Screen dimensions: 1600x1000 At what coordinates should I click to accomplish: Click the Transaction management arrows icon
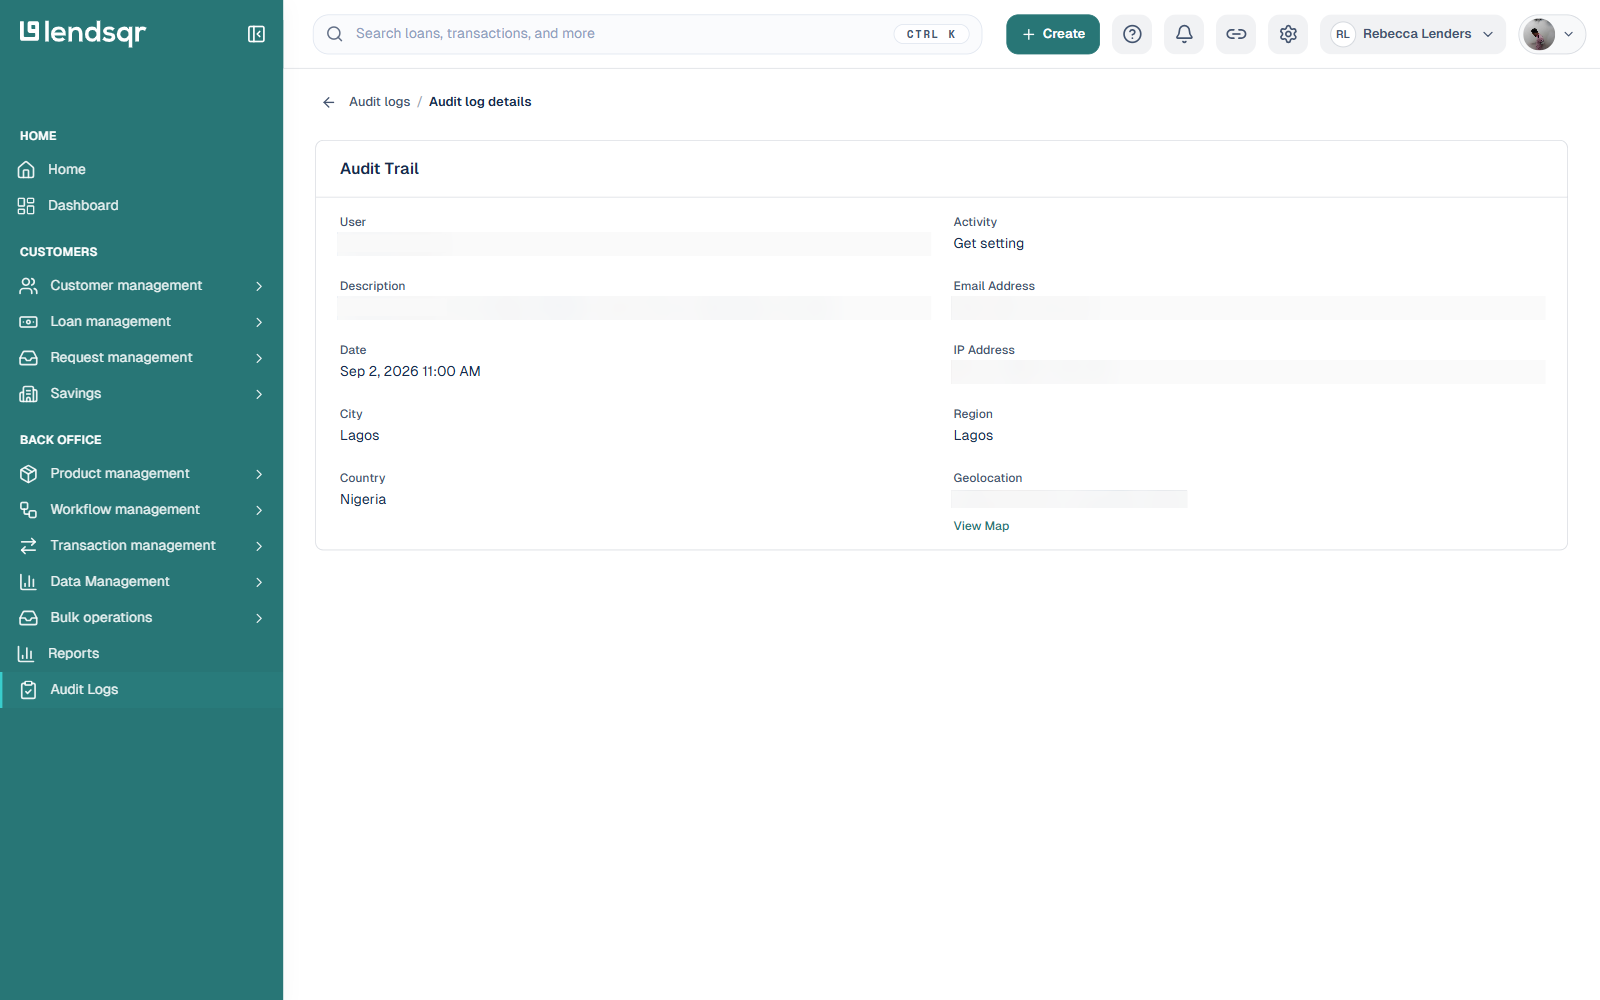click(29, 546)
